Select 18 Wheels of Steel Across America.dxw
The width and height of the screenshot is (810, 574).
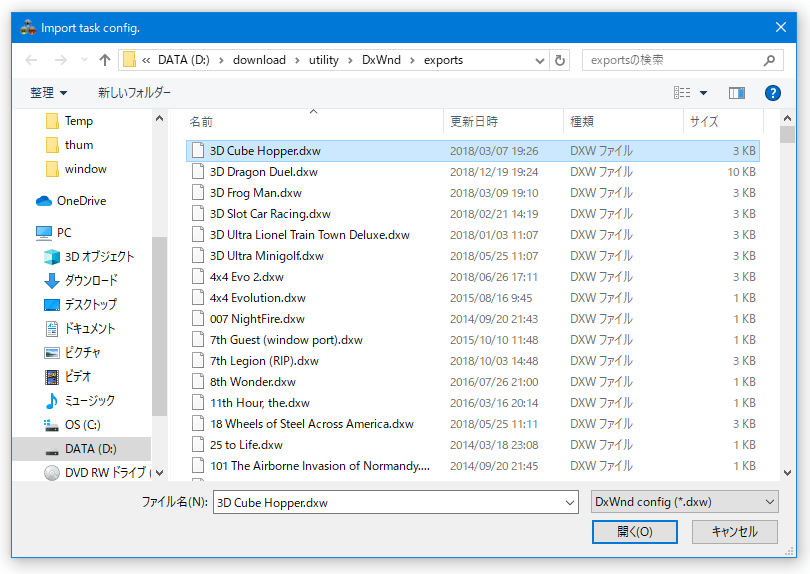tap(473, 424)
